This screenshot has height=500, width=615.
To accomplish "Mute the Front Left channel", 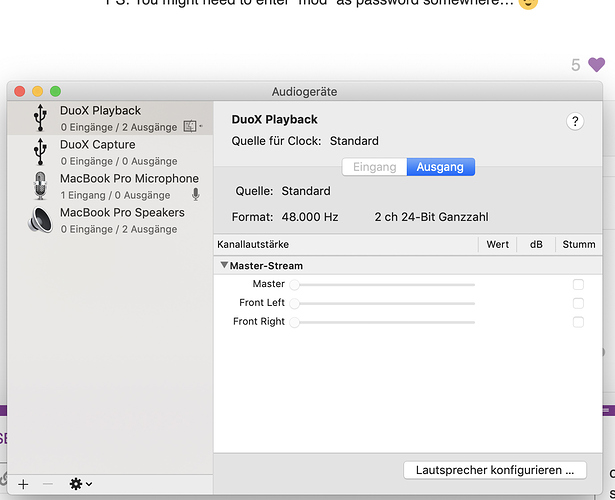I will [578, 303].
